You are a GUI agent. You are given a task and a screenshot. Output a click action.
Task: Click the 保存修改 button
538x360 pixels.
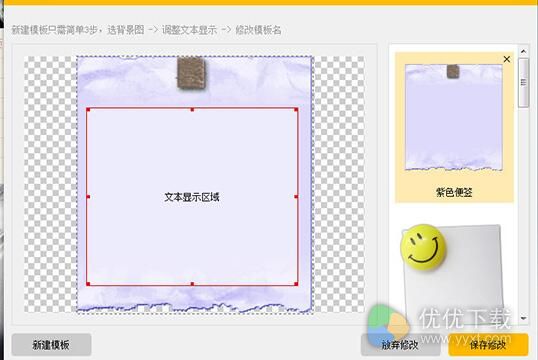click(x=488, y=345)
